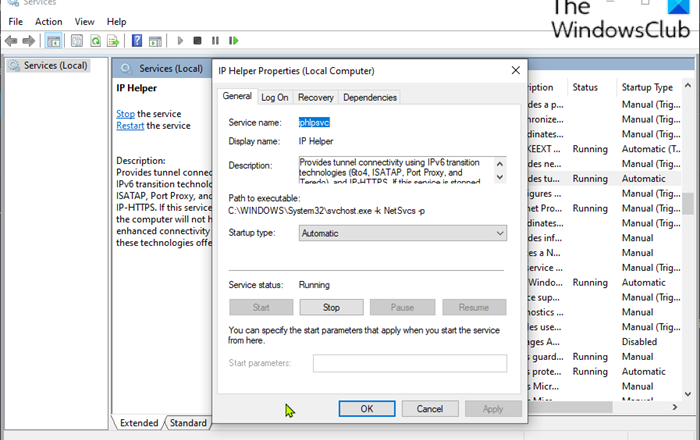The height and width of the screenshot is (440, 700).
Task: Click the horizontal scrollbar right arrow
Action: [675, 407]
